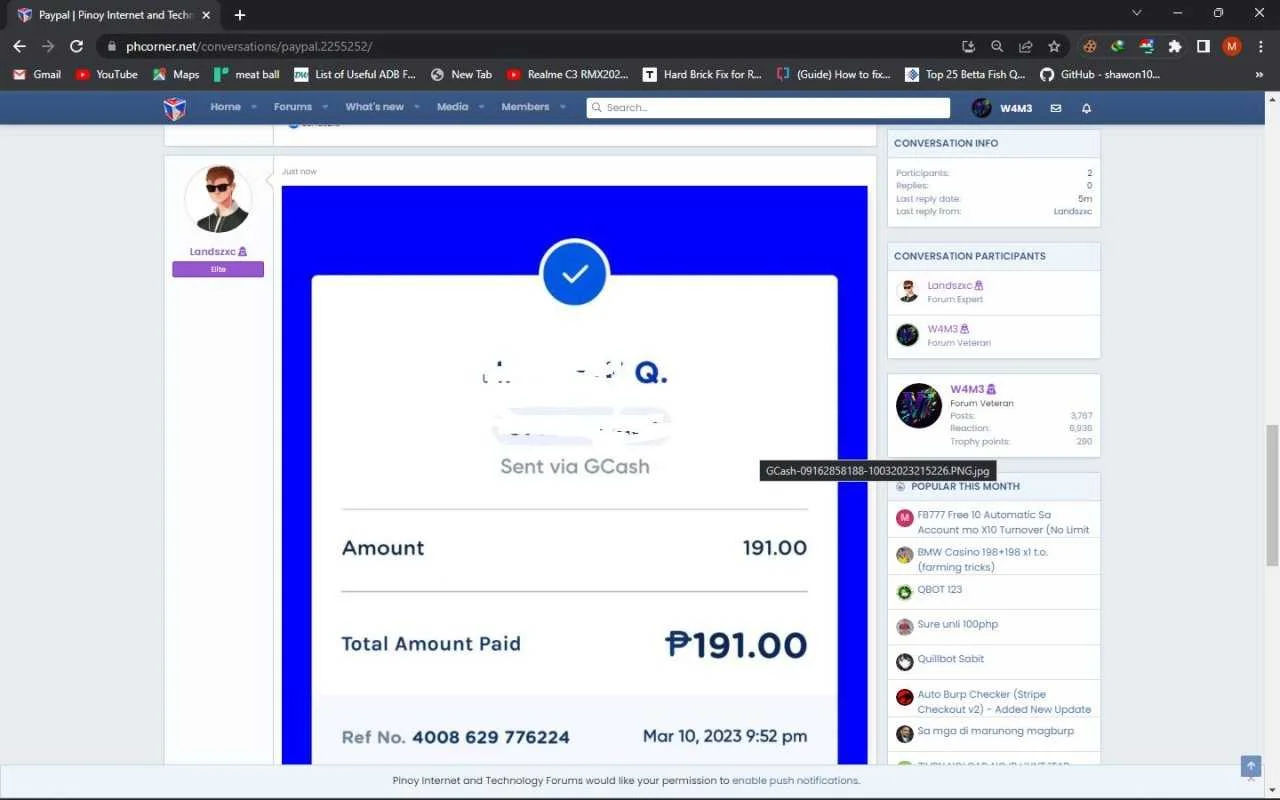1280x800 pixels.
Task: Open the alerts bell icon
Action: (x=1086, y=108)
